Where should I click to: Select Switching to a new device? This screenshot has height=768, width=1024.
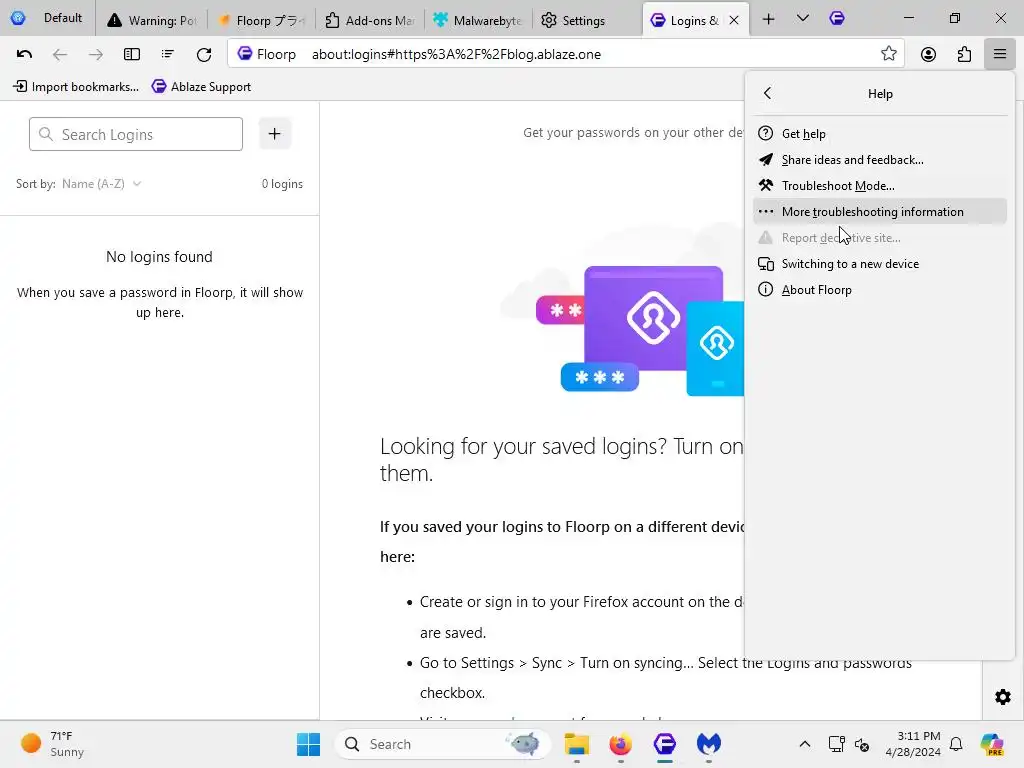click(880, 264)
